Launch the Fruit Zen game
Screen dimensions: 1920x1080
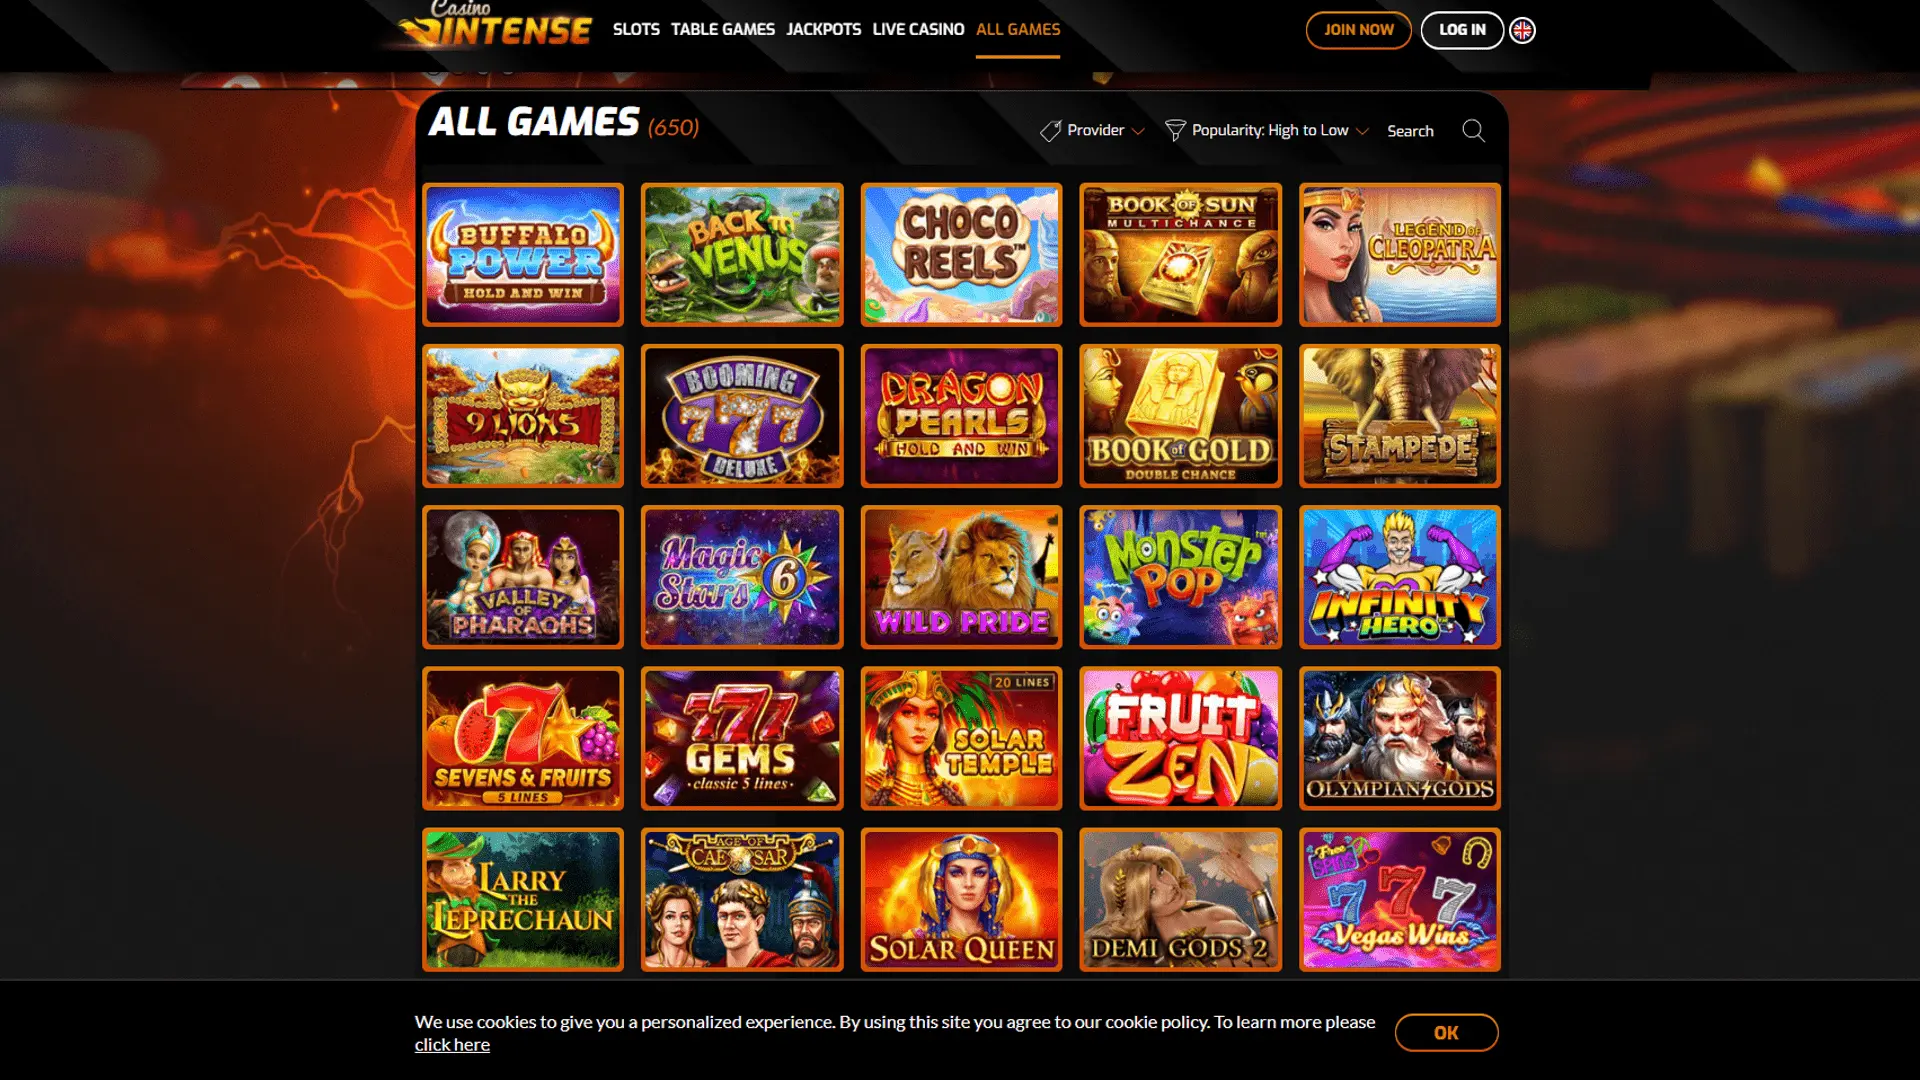coord(1180,738)
